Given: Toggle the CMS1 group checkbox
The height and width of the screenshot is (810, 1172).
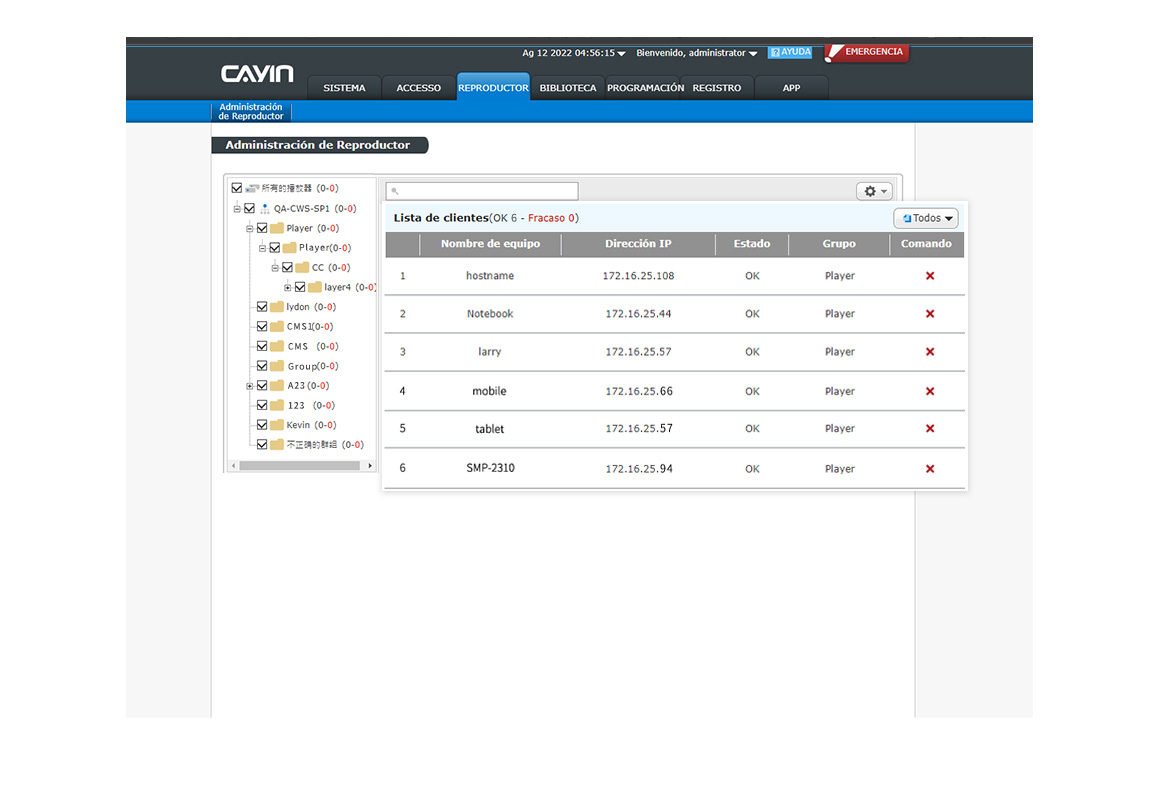Looking at the screenshot, I should [x=262, y=327].
